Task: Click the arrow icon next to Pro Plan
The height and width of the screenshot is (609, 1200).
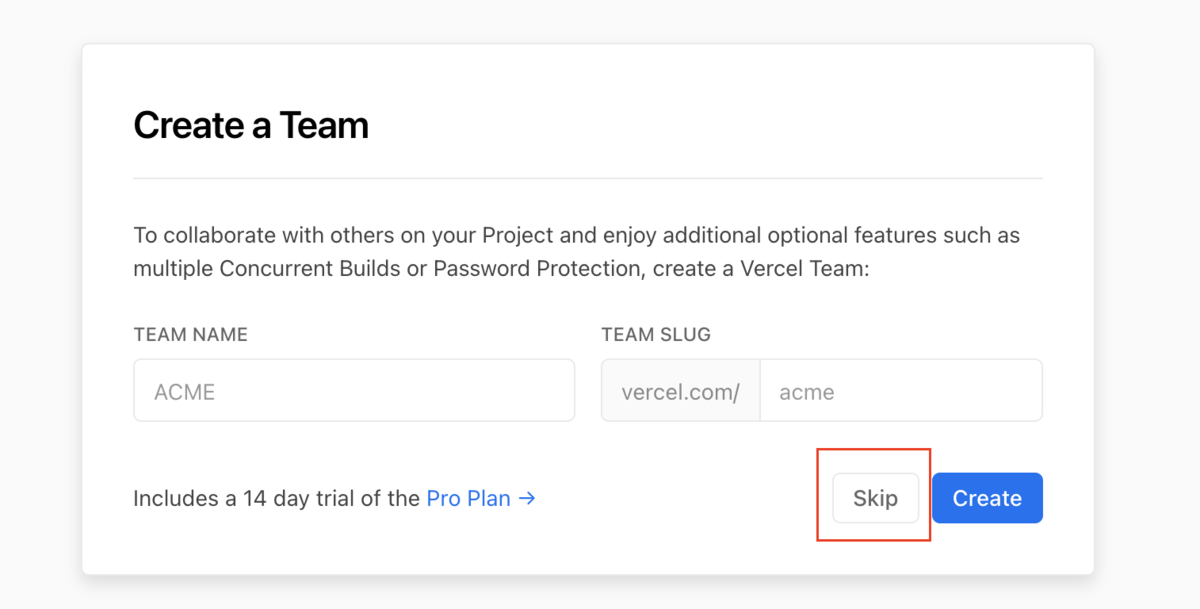Action: pos(527,498)
